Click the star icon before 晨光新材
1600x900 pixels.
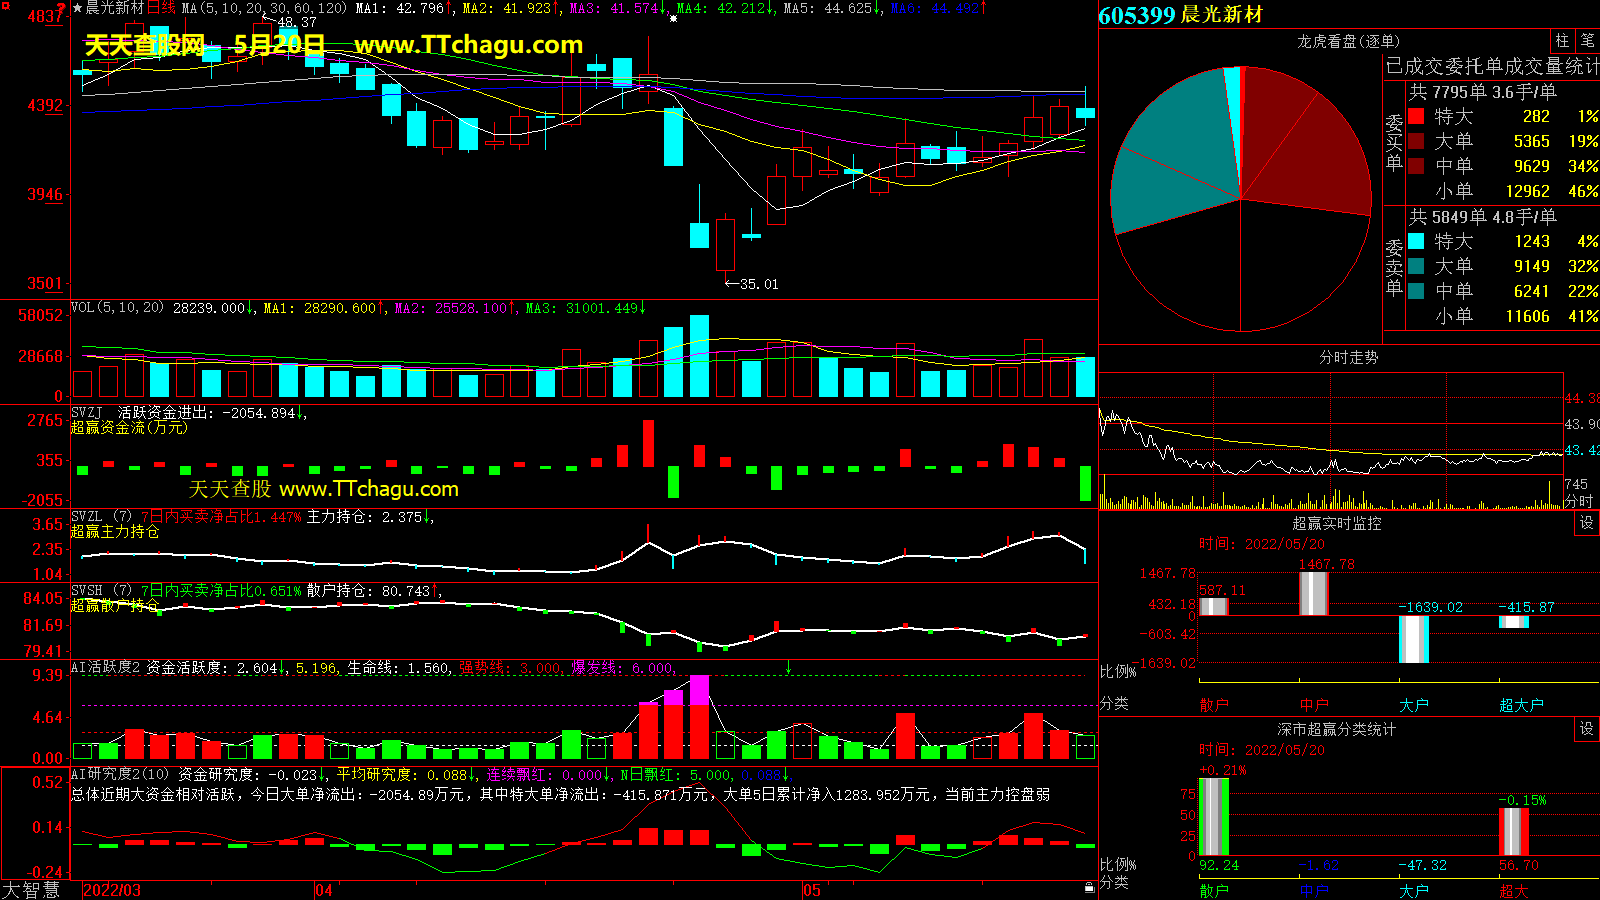(x=77, y=8)
